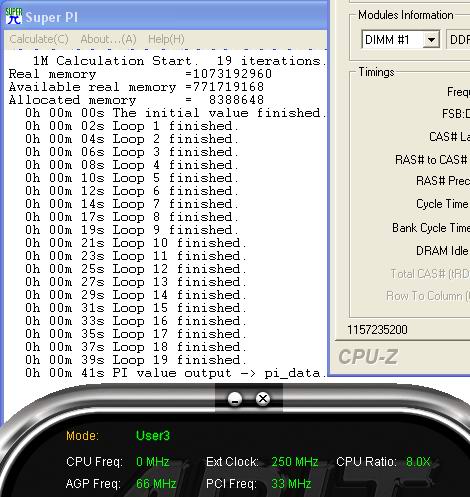Click the CPU Freq 0 MHz value

[x=153, y=462]
